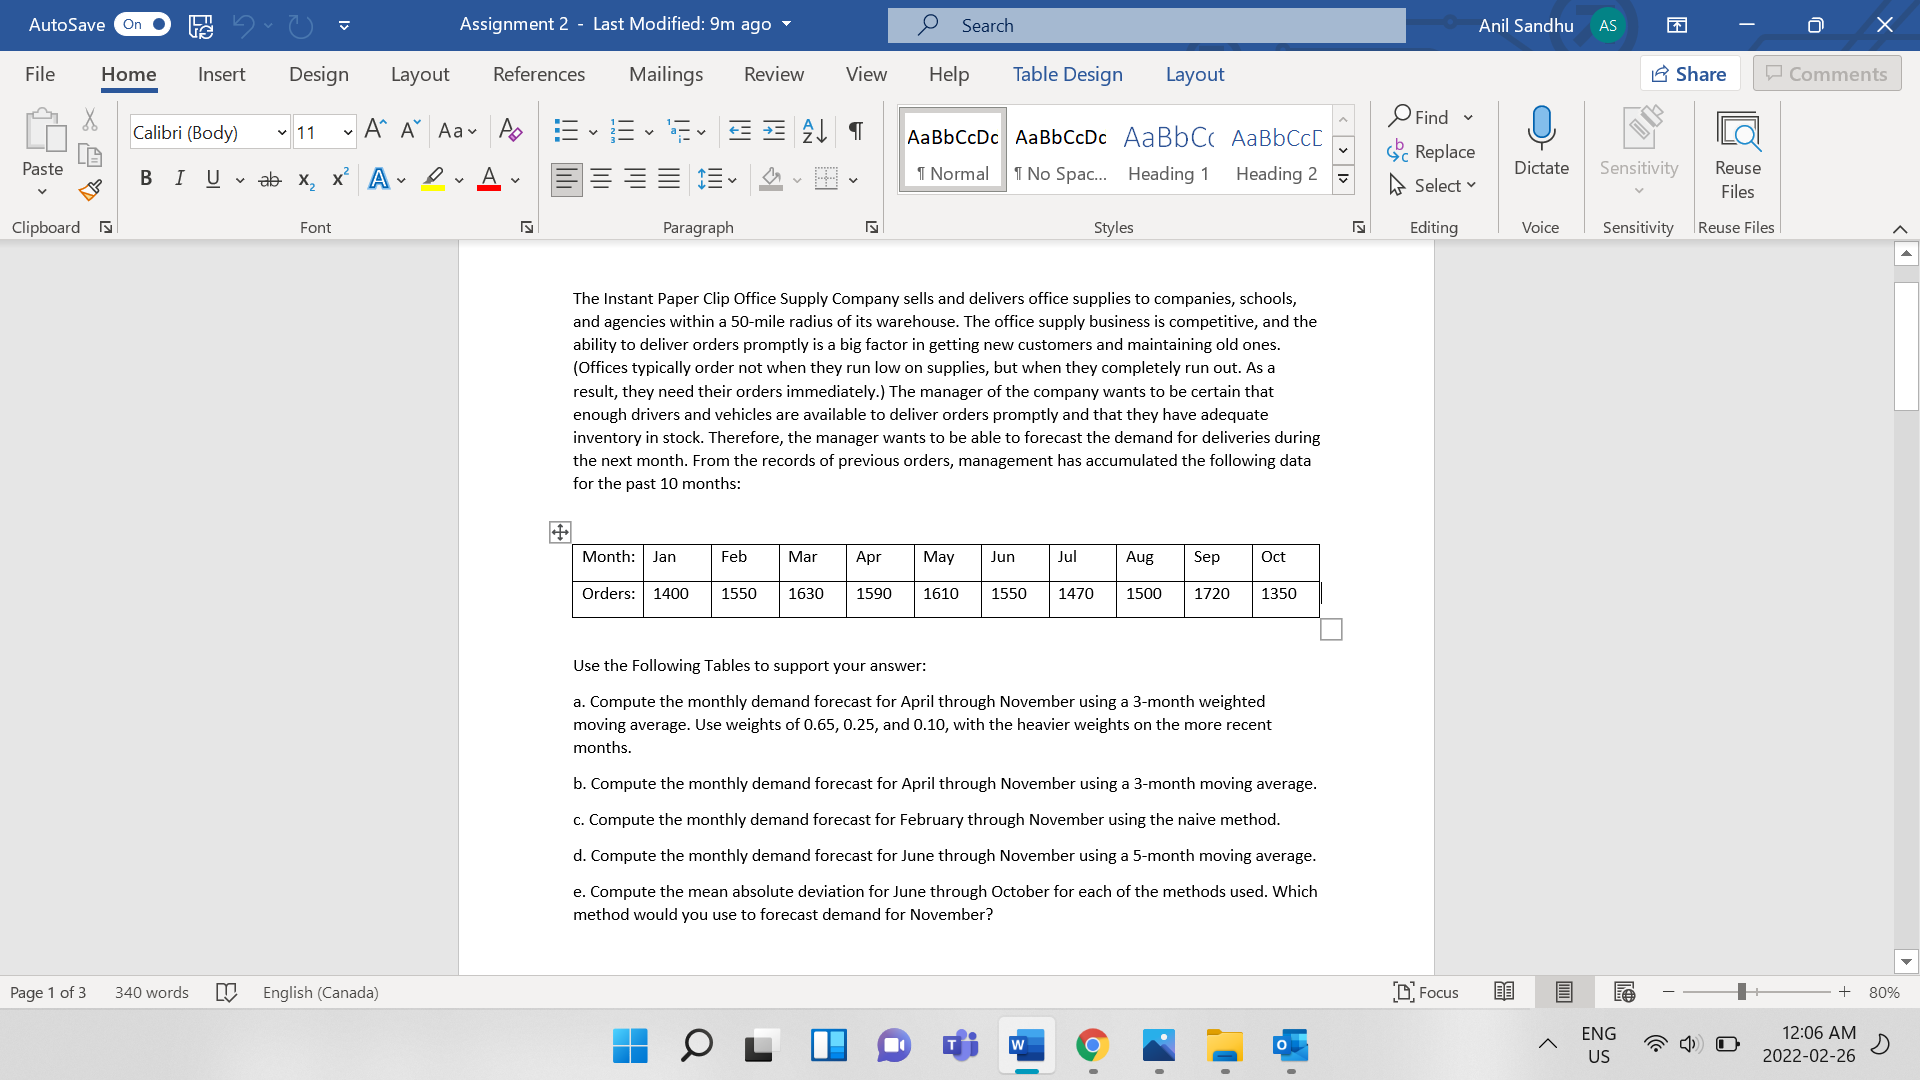
Task: Click the 340 words count in status bar
Action: pyautogui.click(x=151, y=992)
